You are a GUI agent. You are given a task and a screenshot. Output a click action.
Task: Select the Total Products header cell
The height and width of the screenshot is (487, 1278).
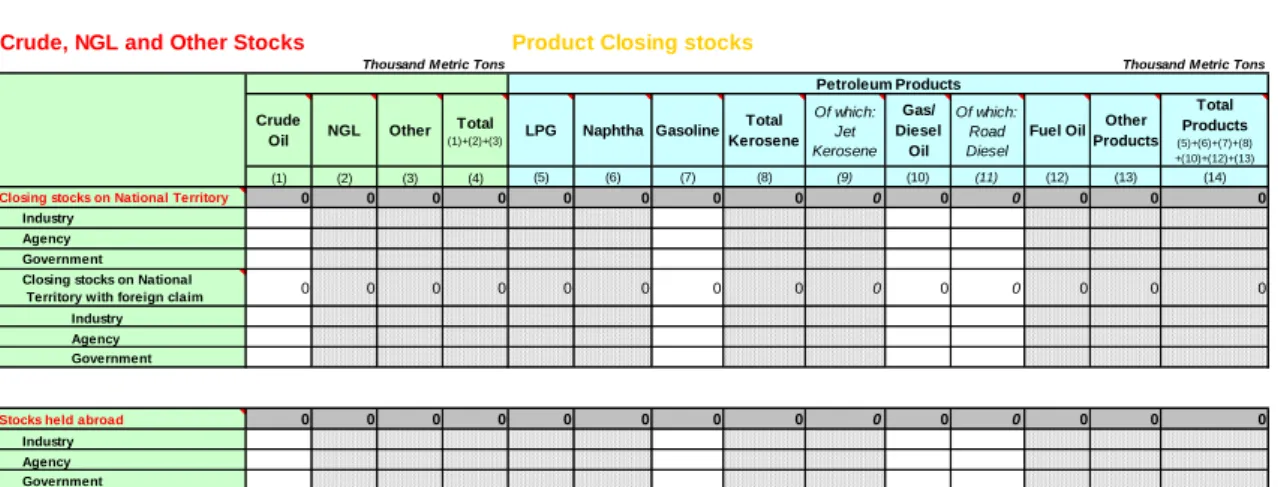tap(1215, 130)
